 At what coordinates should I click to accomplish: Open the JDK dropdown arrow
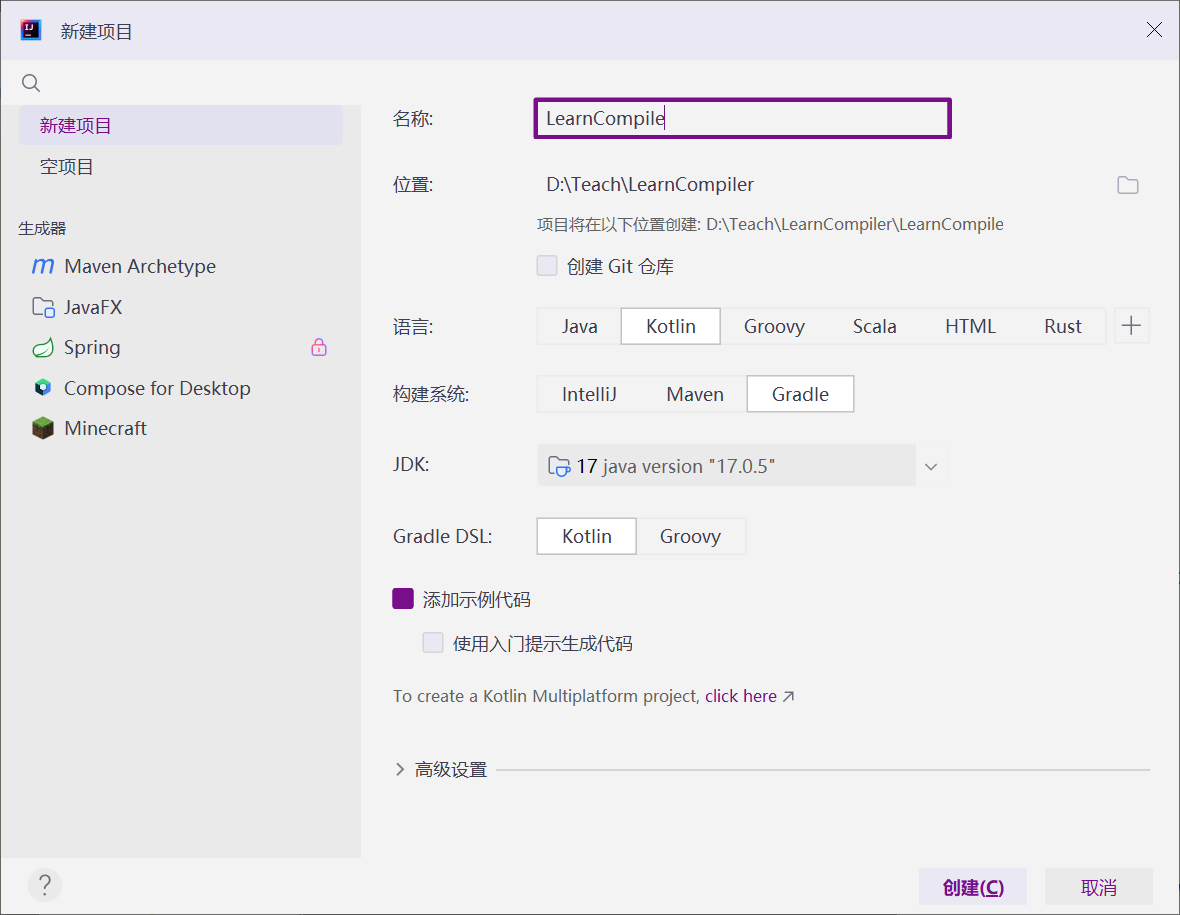[x=931, y=467]
